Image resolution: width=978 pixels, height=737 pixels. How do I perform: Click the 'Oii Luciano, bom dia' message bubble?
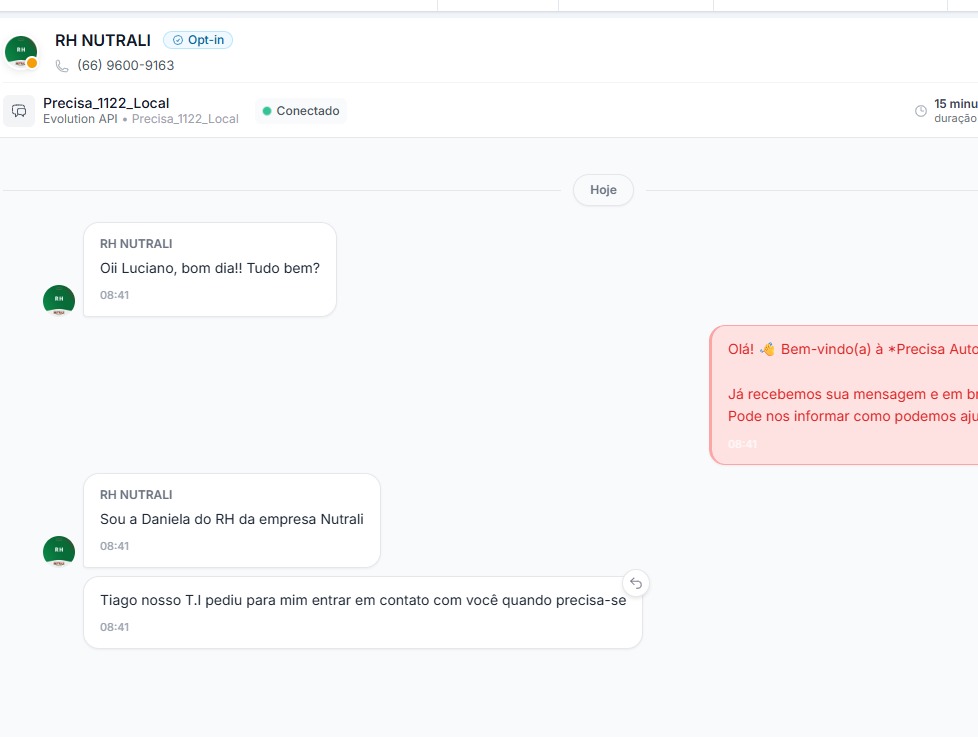point(210,268)
